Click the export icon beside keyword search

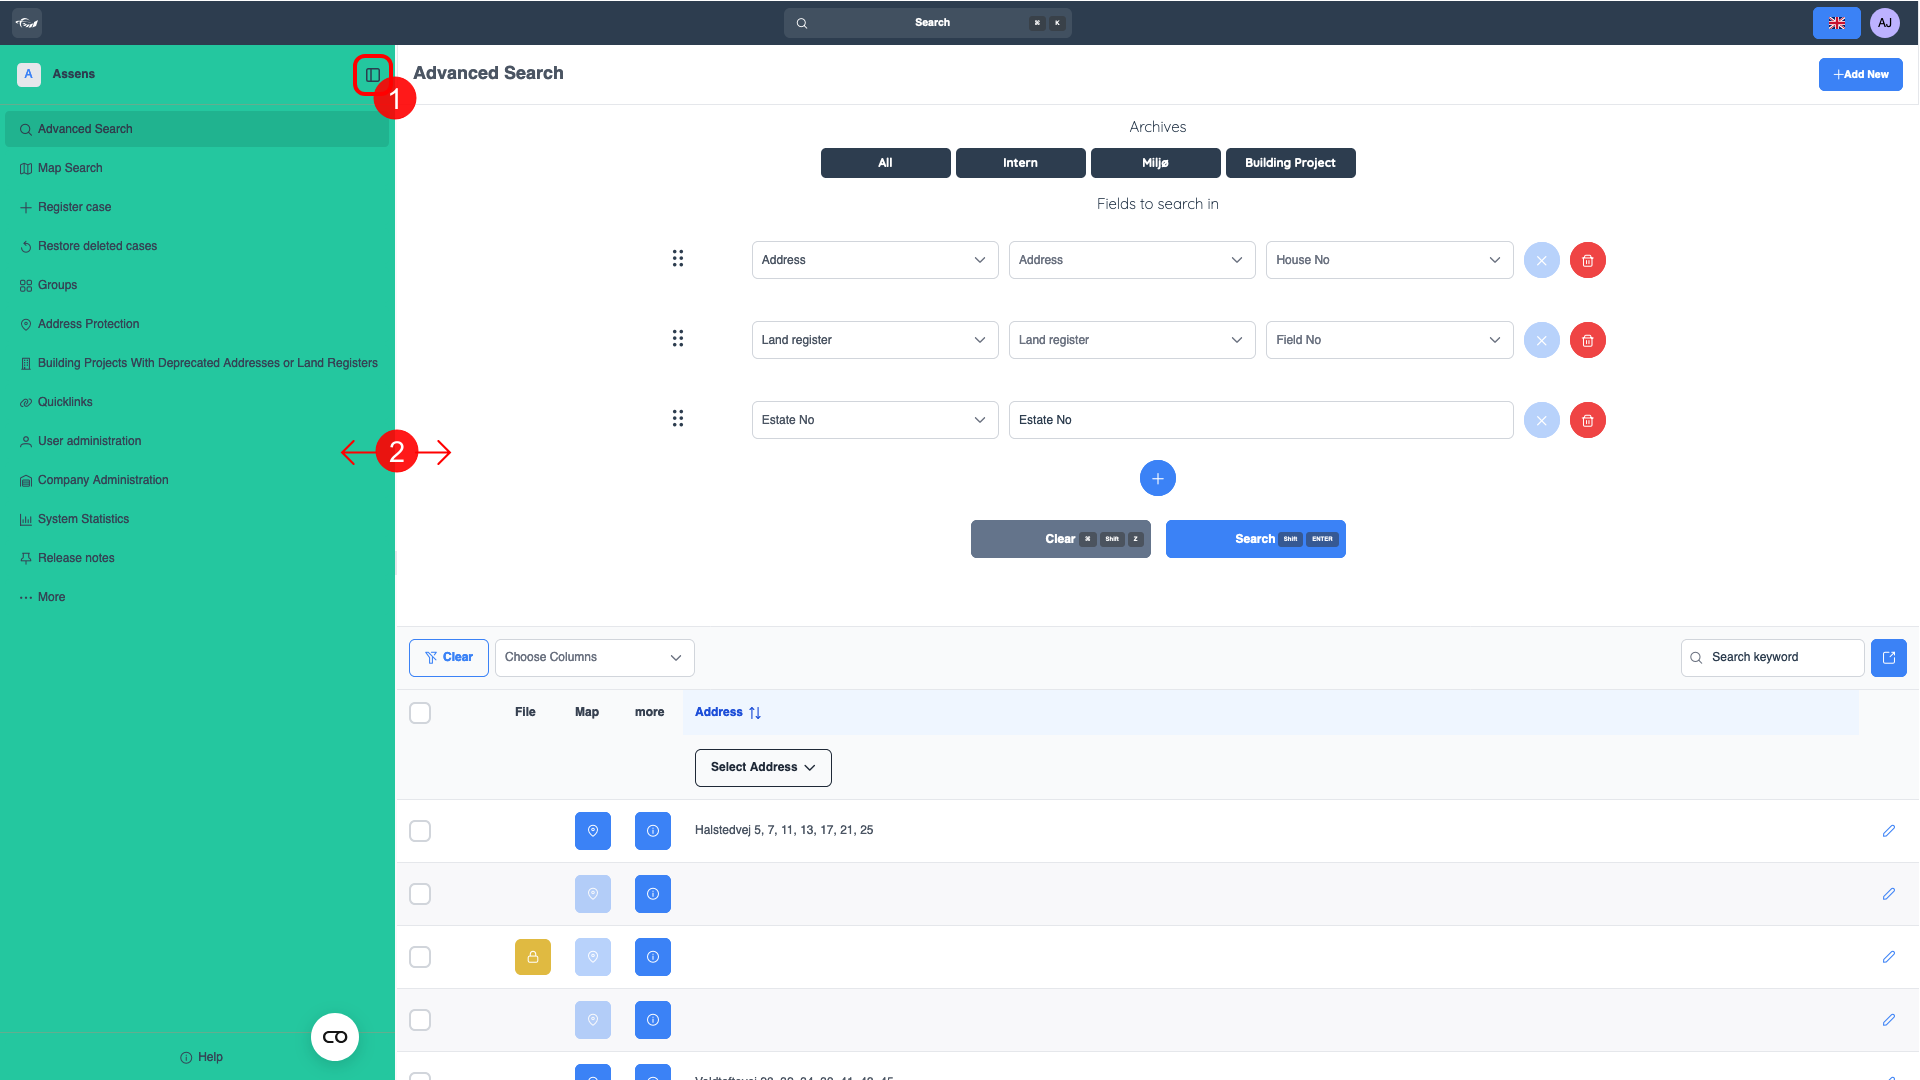point(1888,658)
